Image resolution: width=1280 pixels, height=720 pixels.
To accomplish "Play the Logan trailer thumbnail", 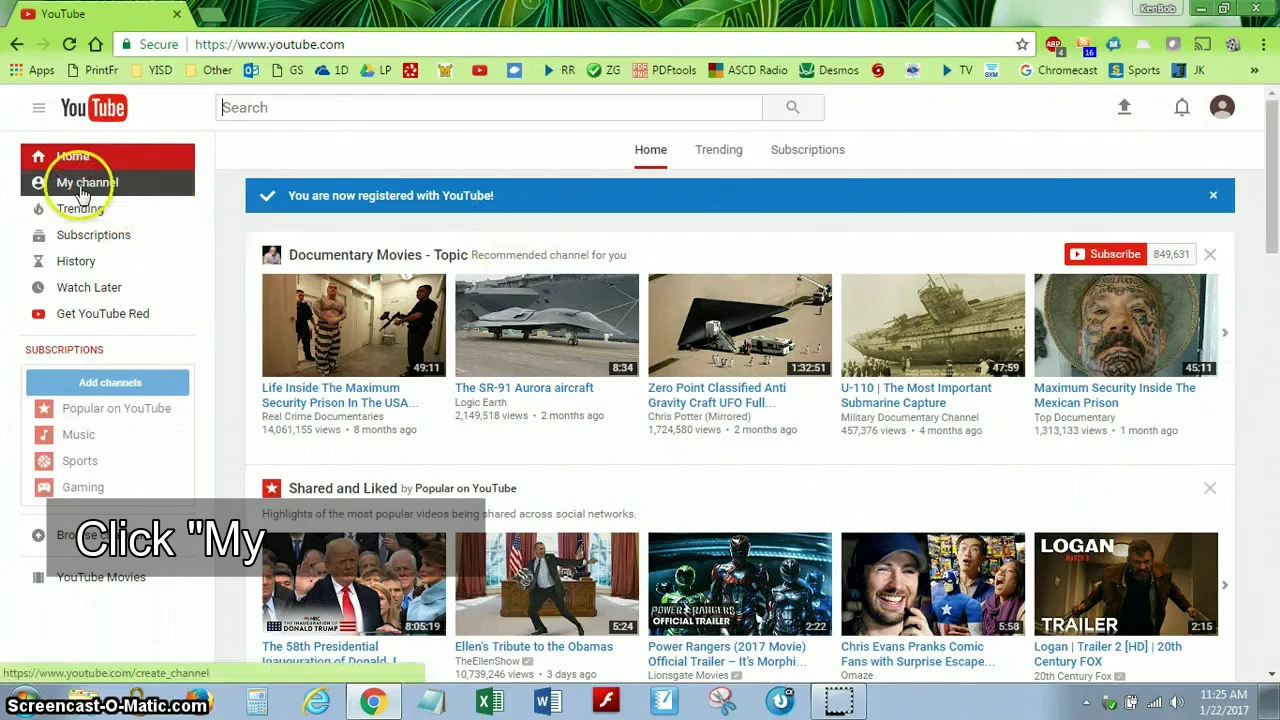I will click(x=1126, y=584).
